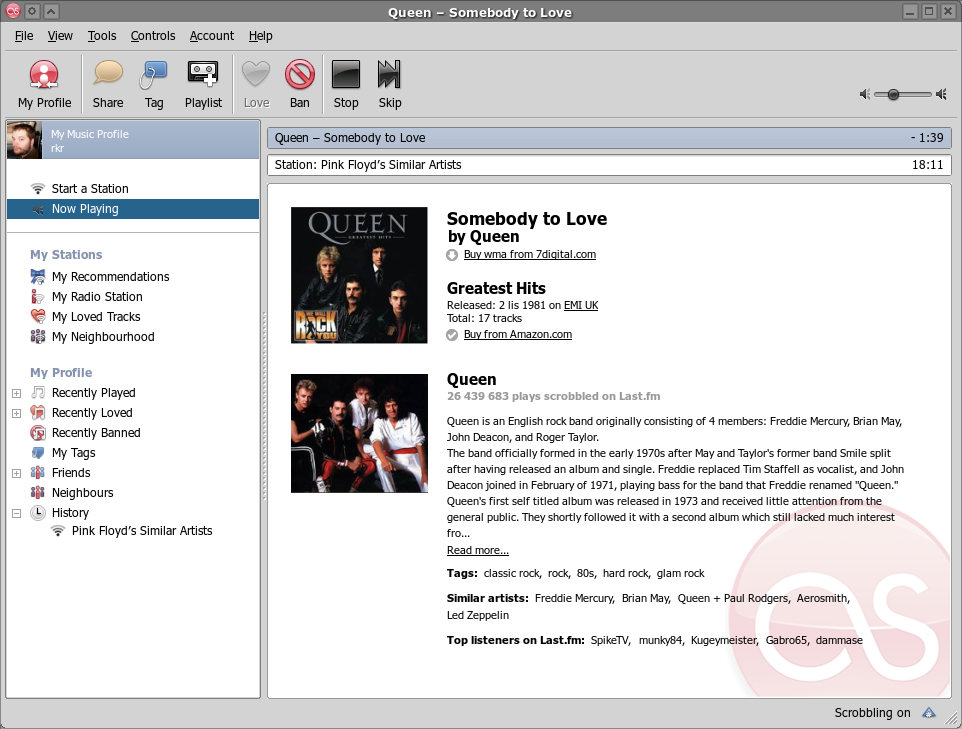Viewport: 962px width, 729px height.
Task: Open the View menu
Action: click(60, 36)
